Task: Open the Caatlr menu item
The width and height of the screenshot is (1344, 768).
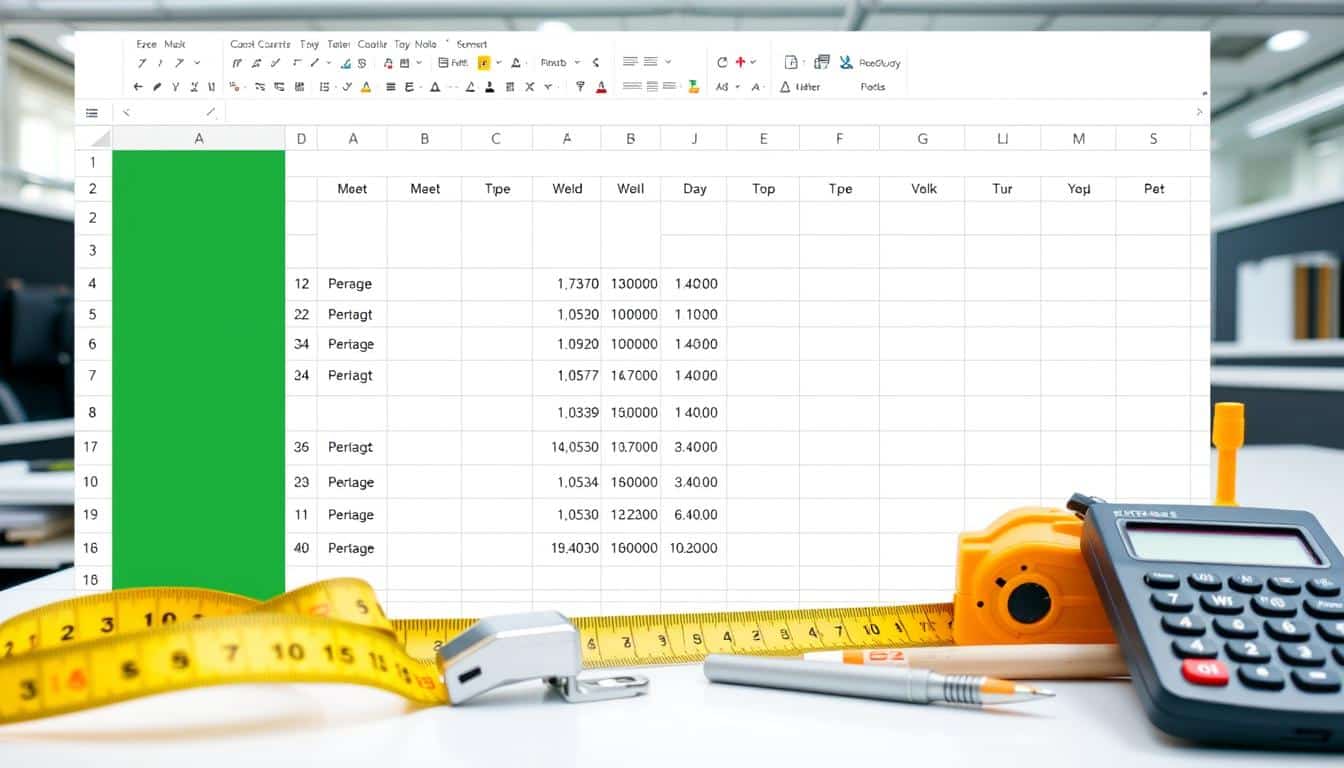Action: click(x=372, y=44)
